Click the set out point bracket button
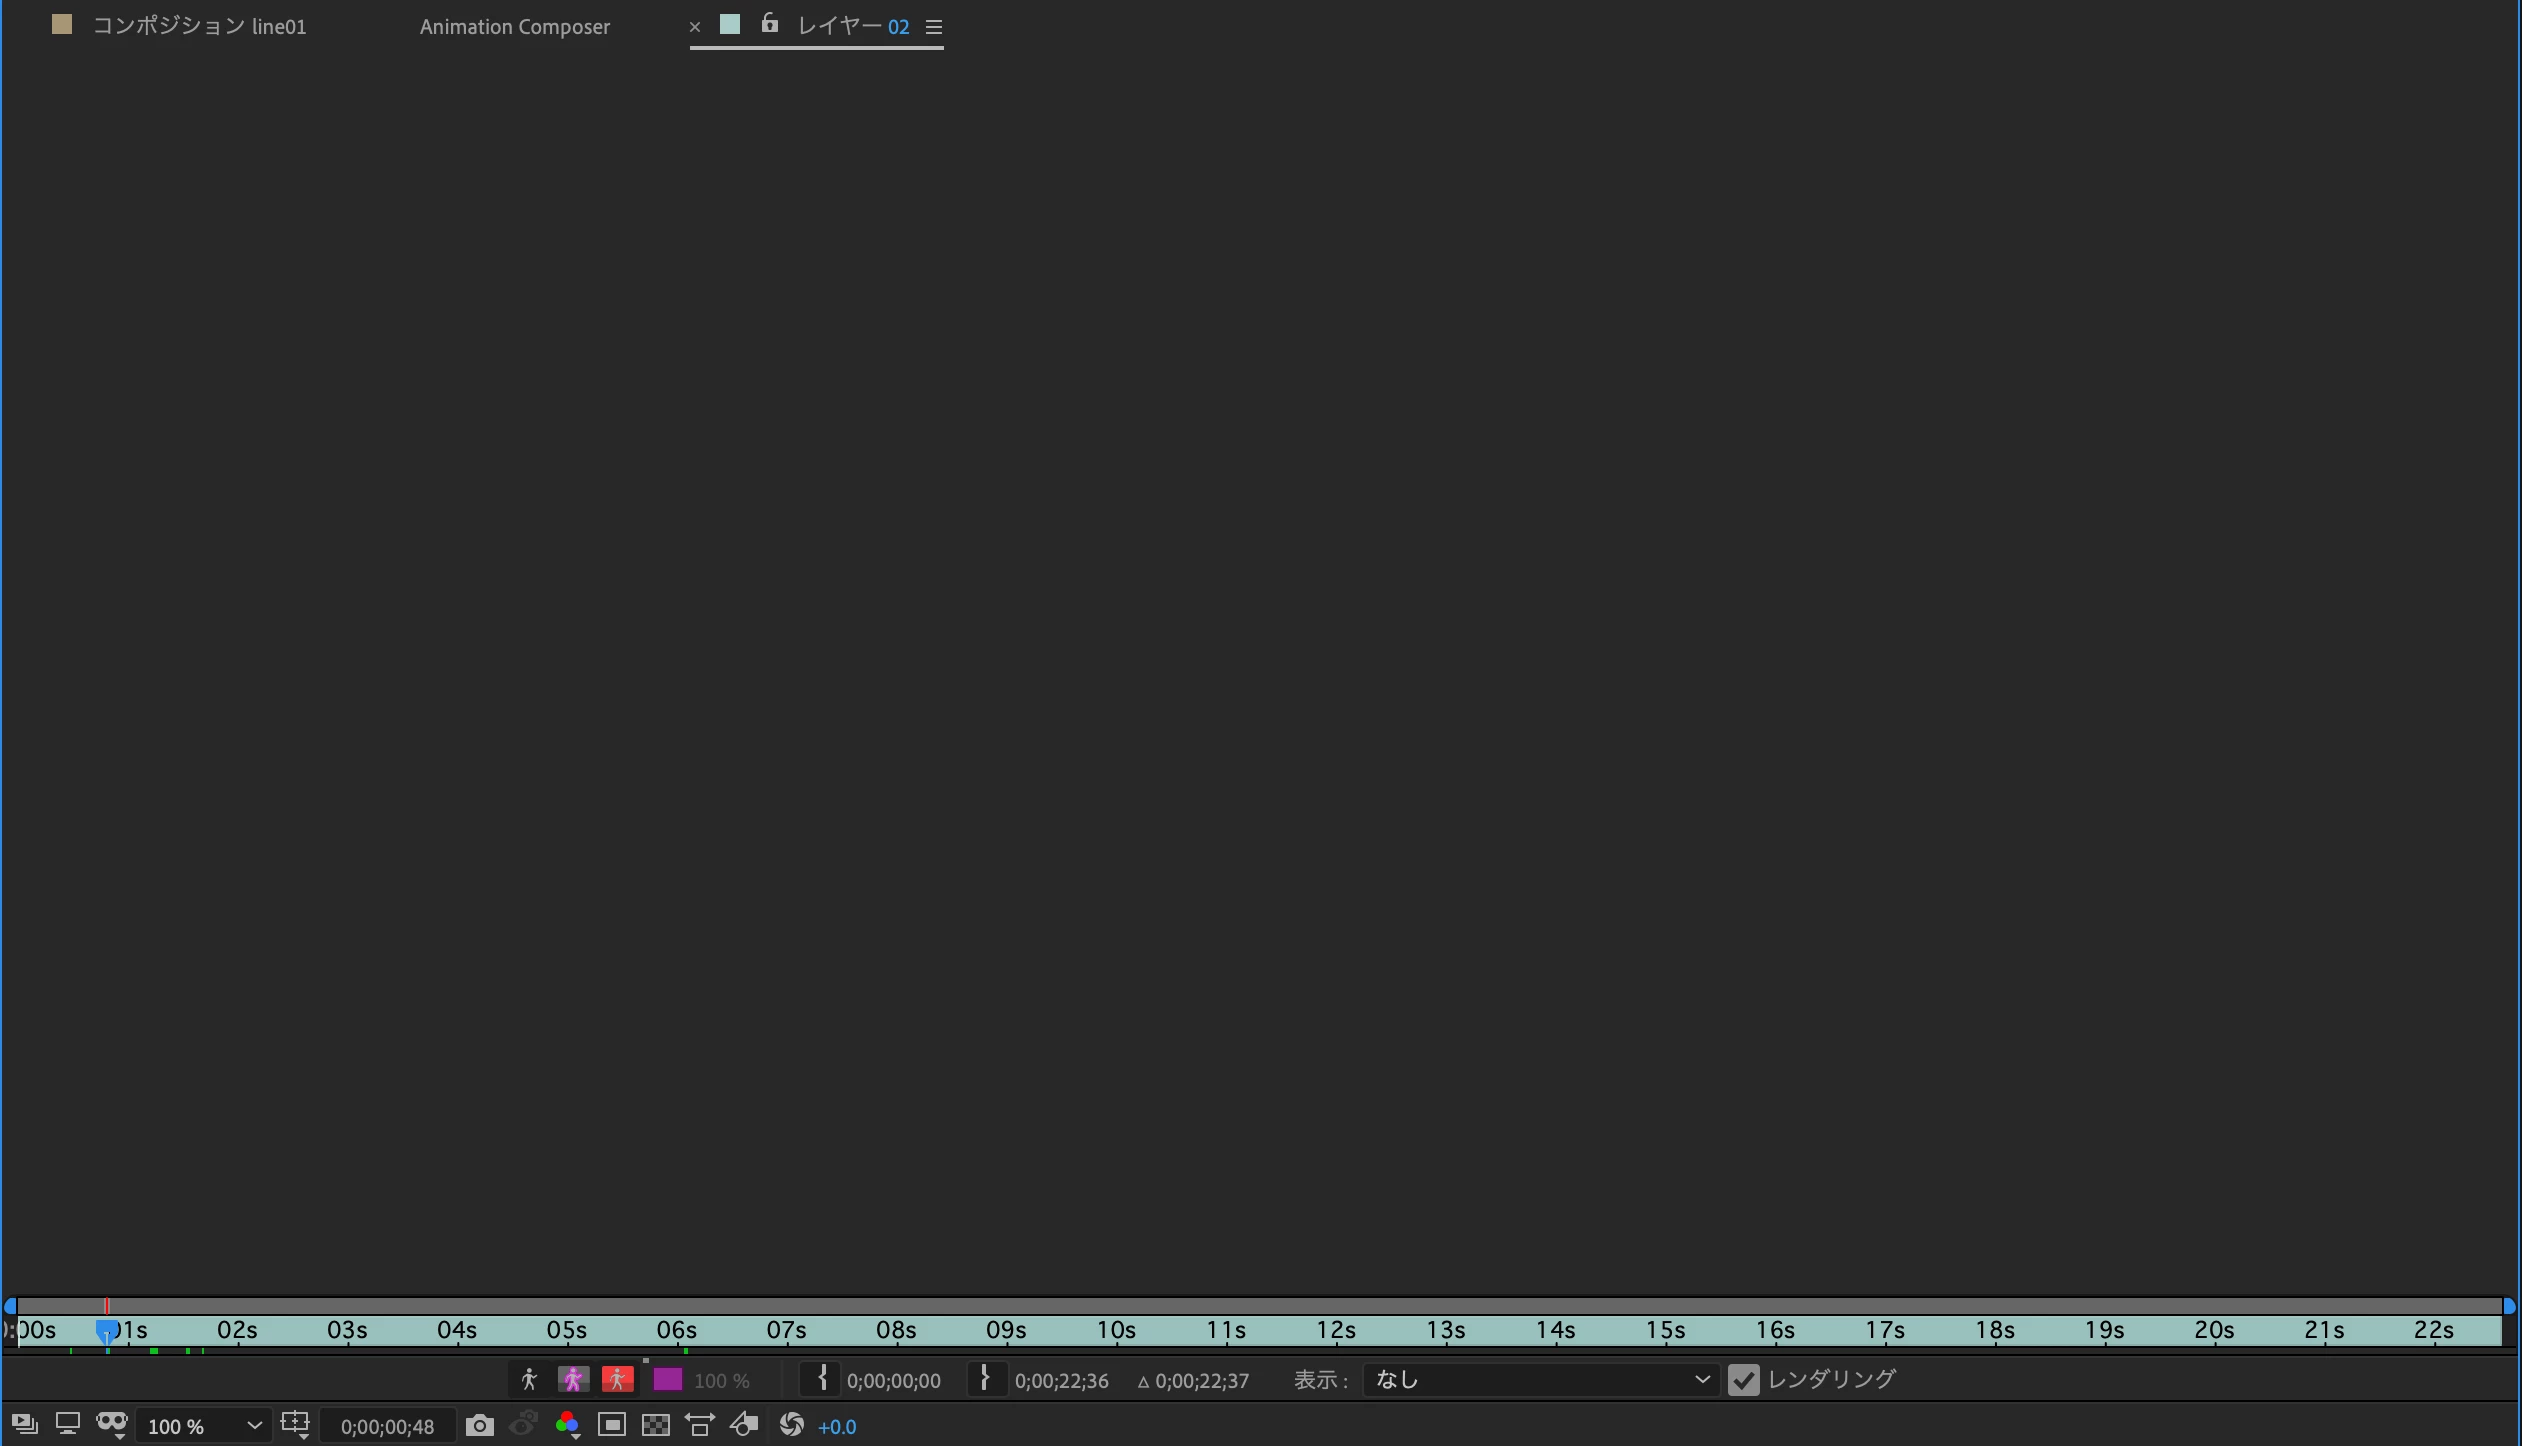Image resolution: width=2522 pixels, height=1446 pixels. pyautogui.click(x=985, y=1380)
